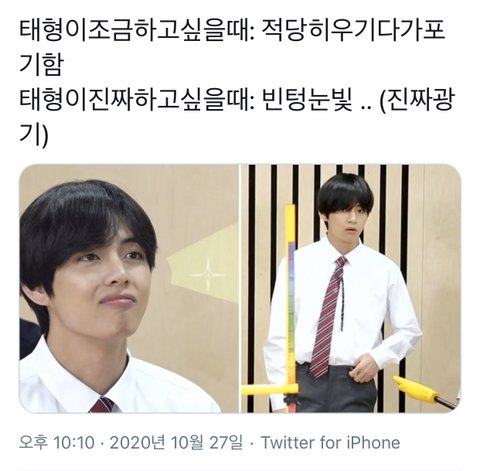The height and width of the screenshot is (471, 480).
Task: Click the Twitter for iPhone source link
Action: coord(330,443)
